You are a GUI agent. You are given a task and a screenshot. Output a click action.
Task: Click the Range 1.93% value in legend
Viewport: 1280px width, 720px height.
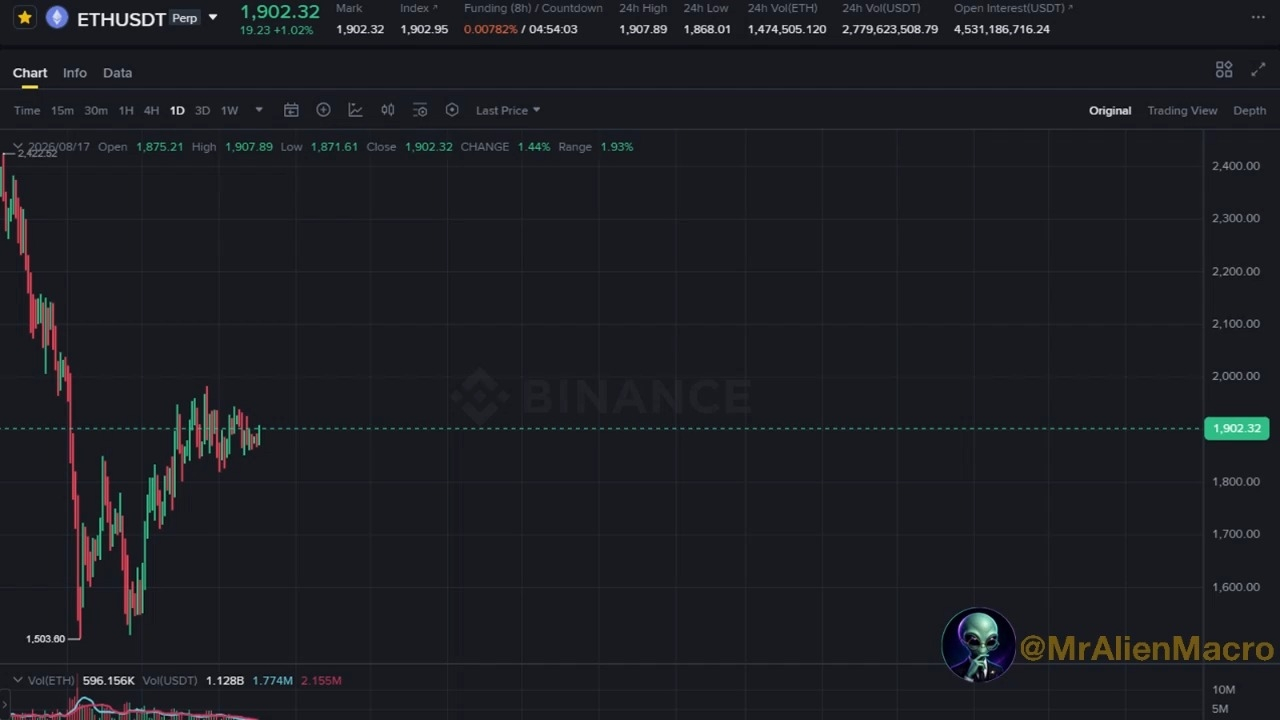tap(617, 147)
